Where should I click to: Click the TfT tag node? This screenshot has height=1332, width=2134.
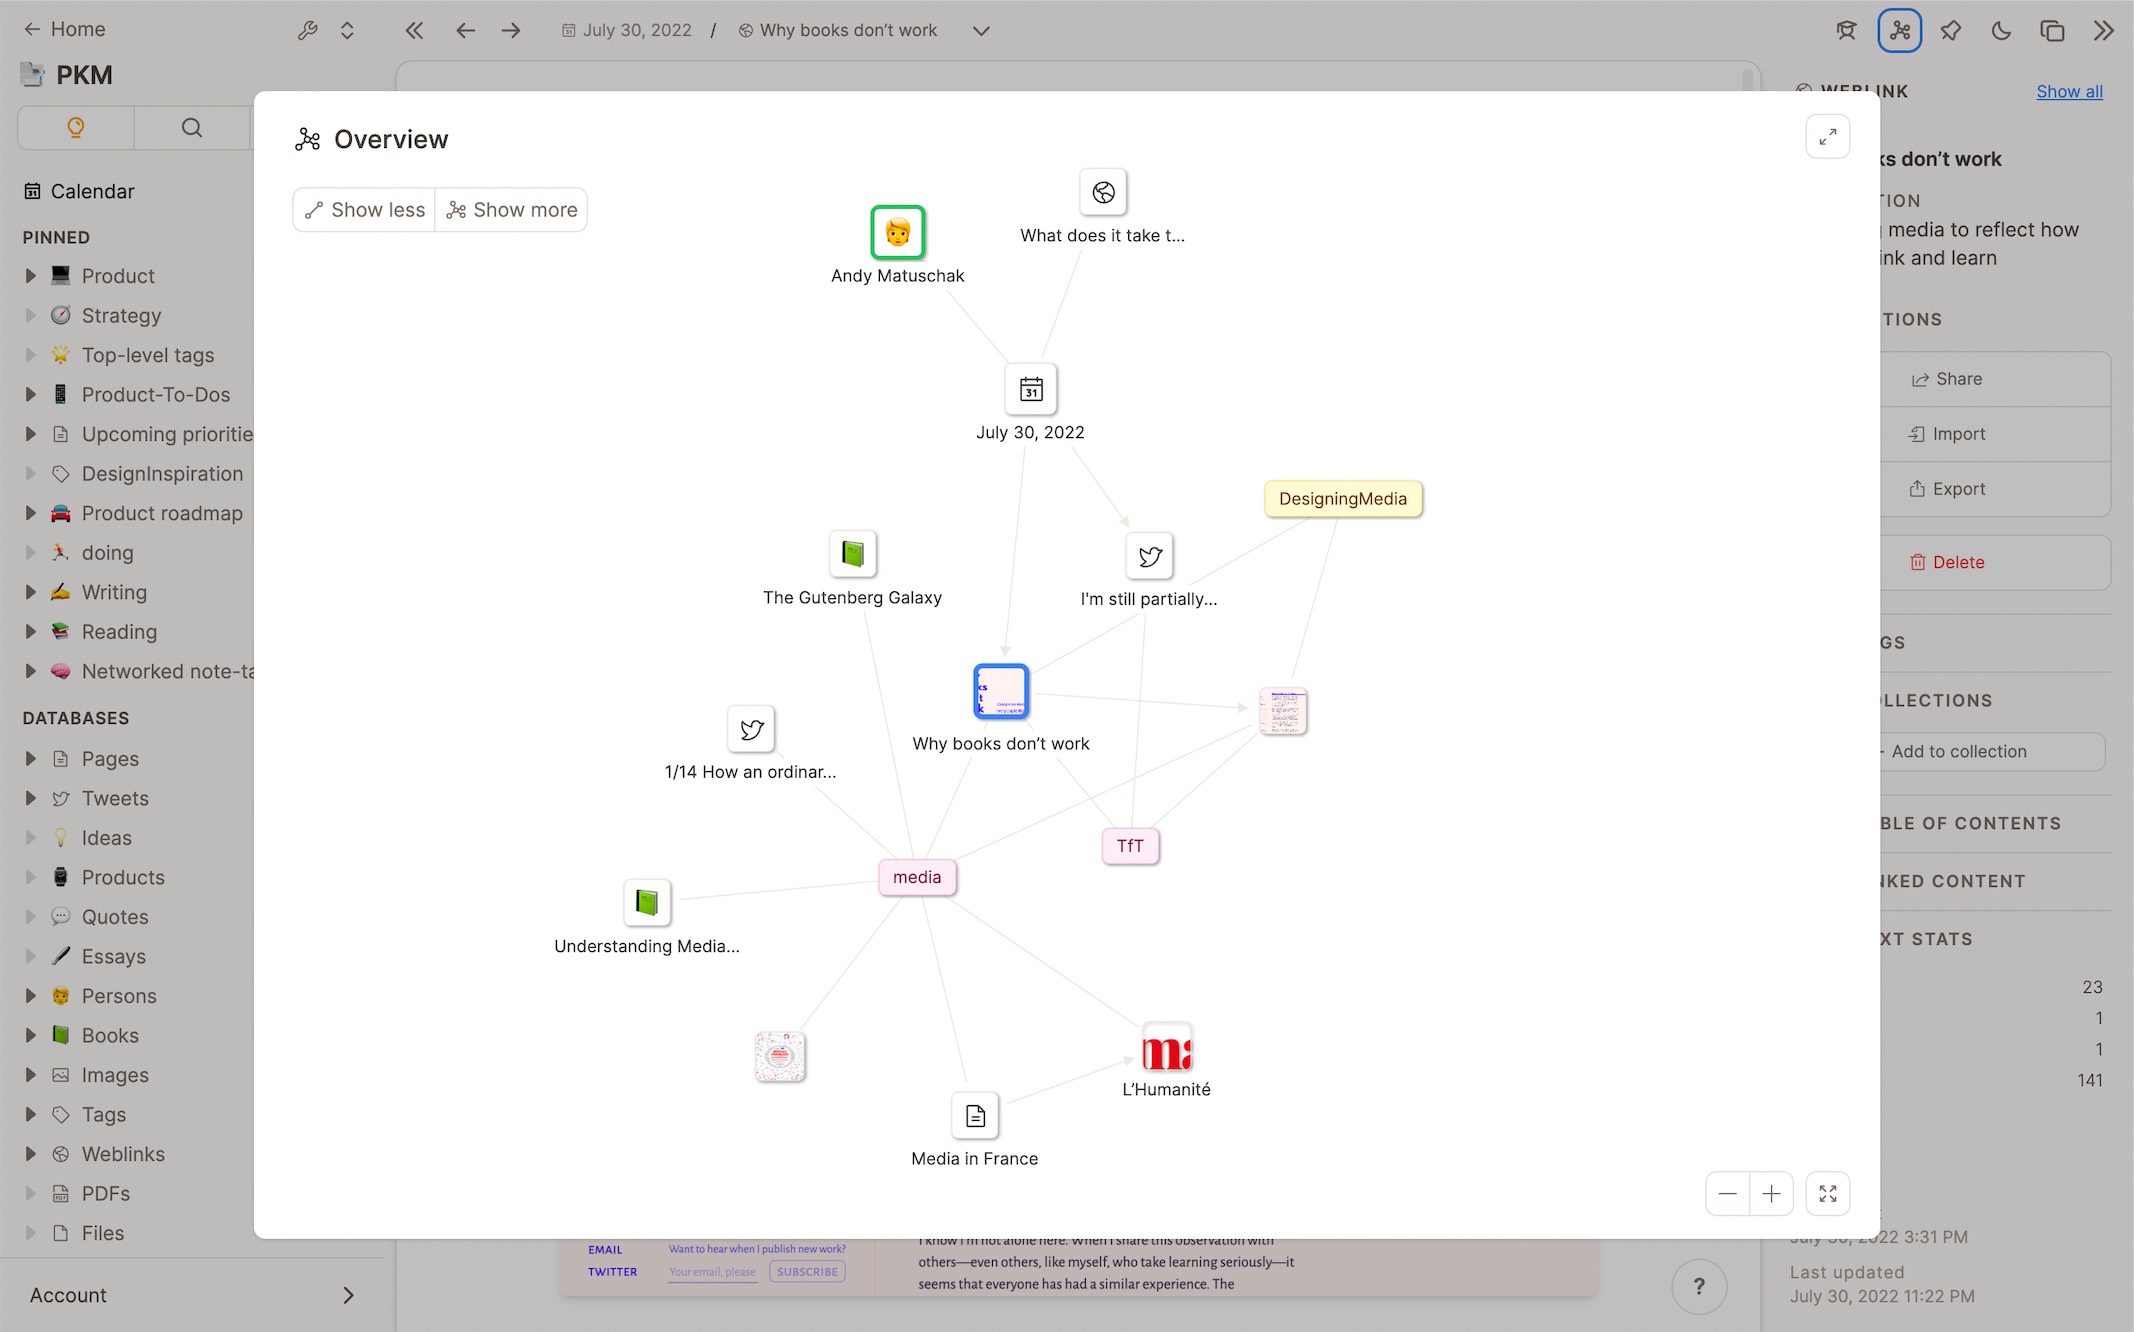click(1130, 846)
